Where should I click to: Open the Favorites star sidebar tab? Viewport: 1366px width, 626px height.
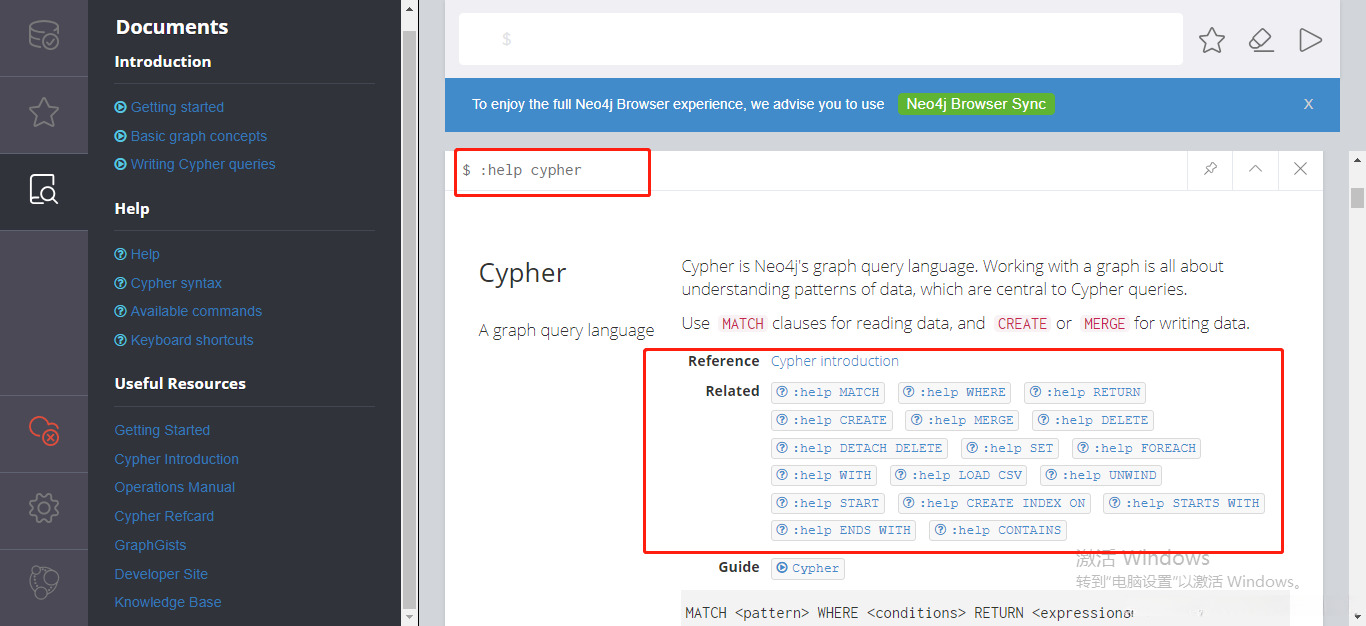pos(44,113)
